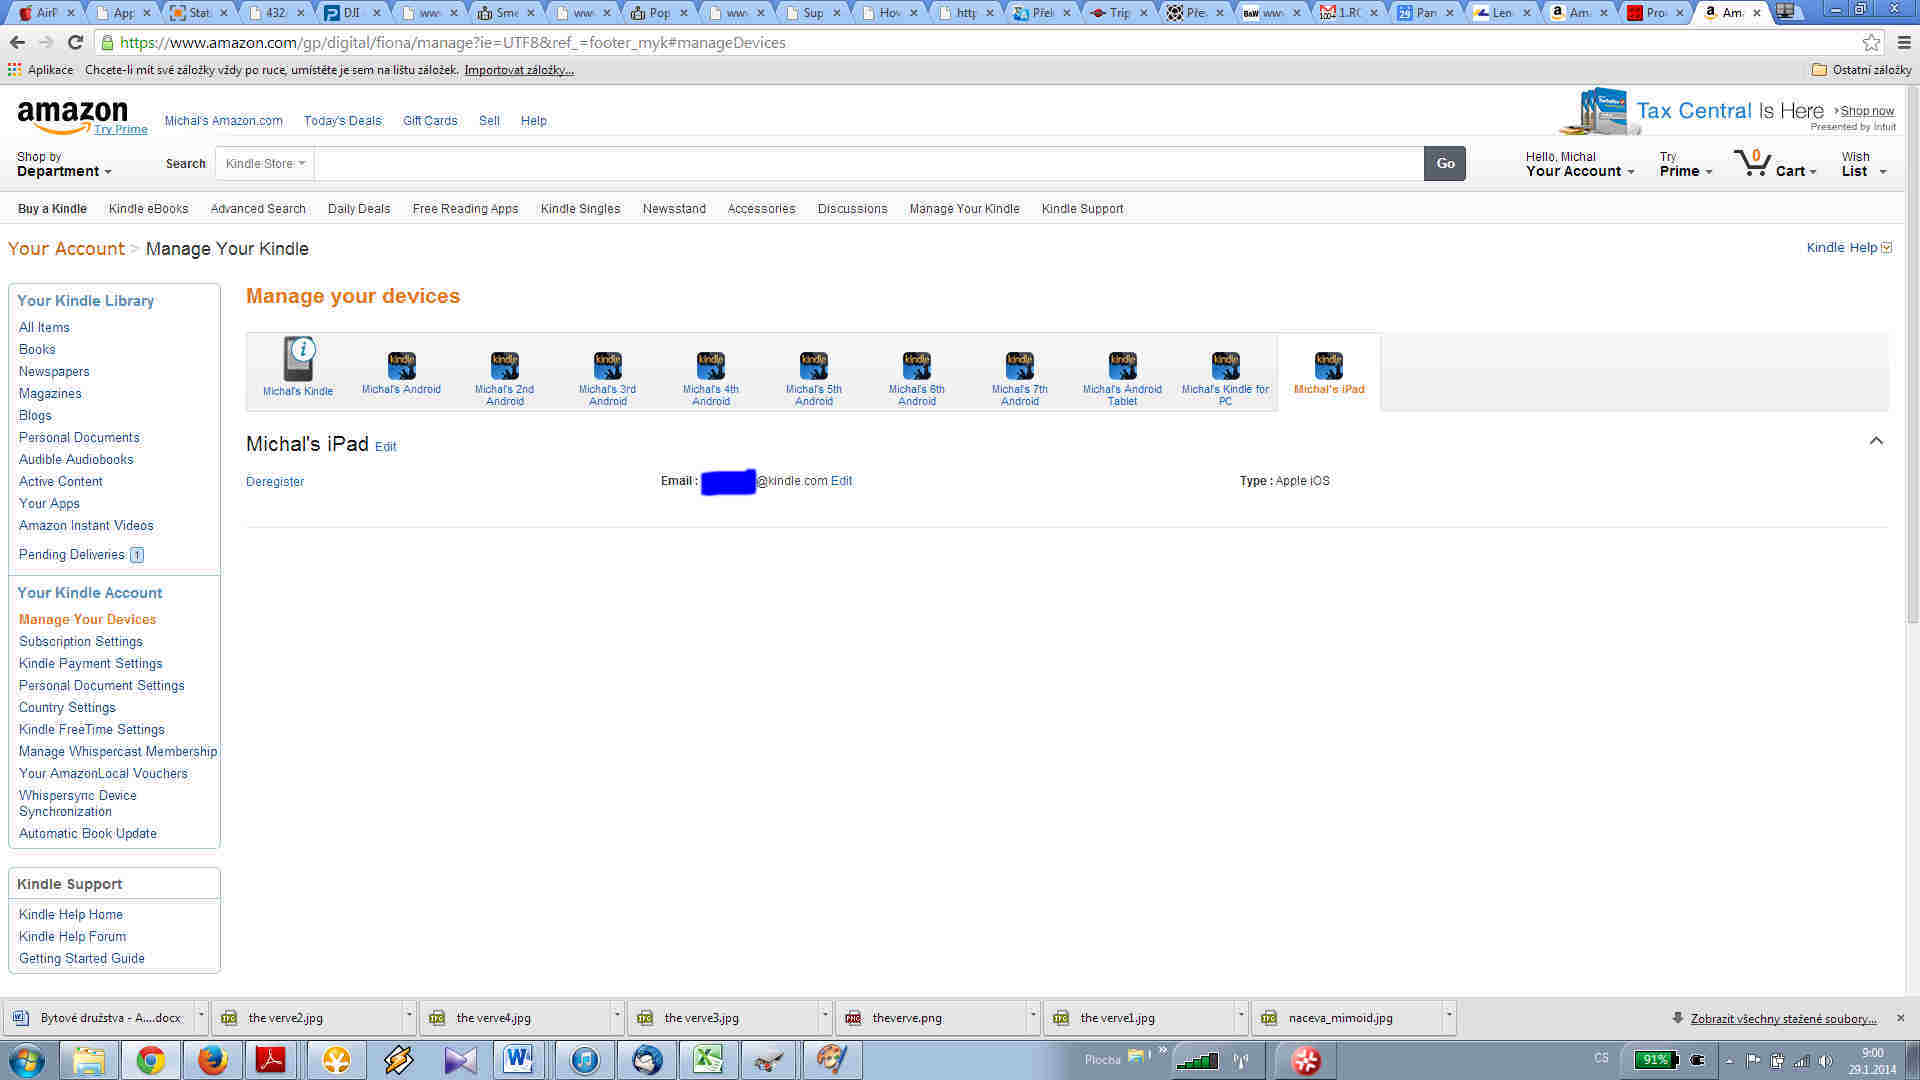Open the verve2.jpg download options arrow
Image resolution: width=1920 pixels, height=1080 pixels.
(408, 1017)
